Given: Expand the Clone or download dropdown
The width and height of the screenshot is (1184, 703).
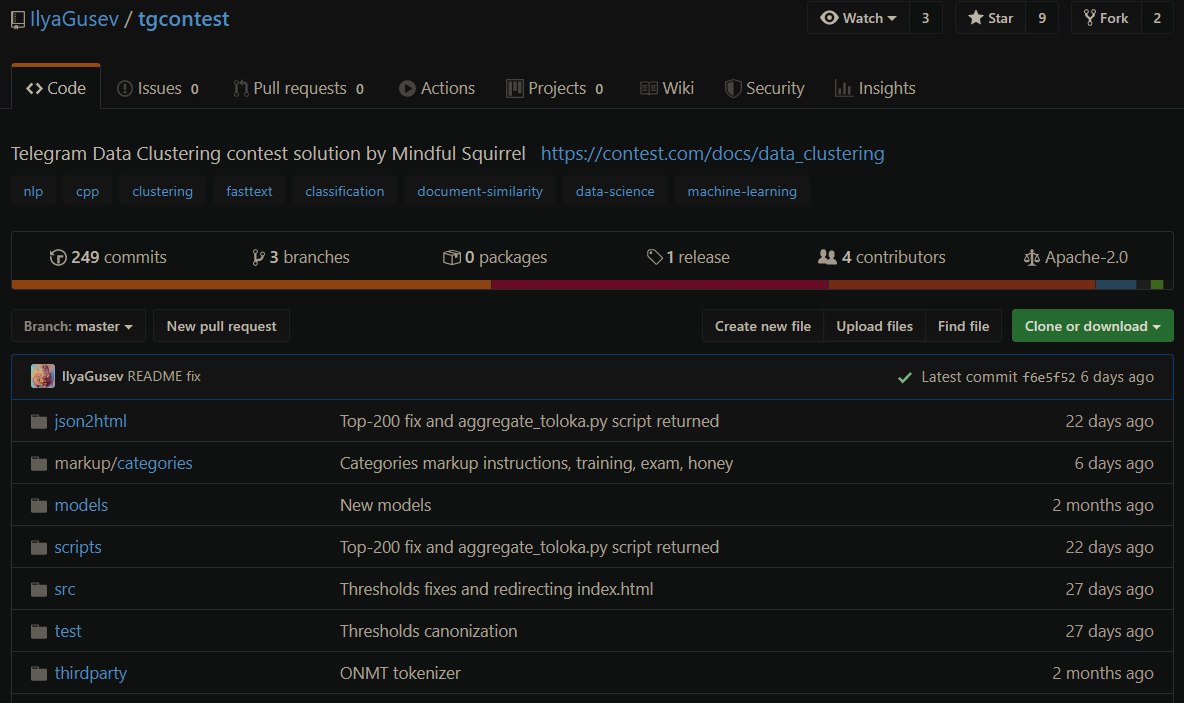Looking at the screenshot, I should (x=1093, y=326).
